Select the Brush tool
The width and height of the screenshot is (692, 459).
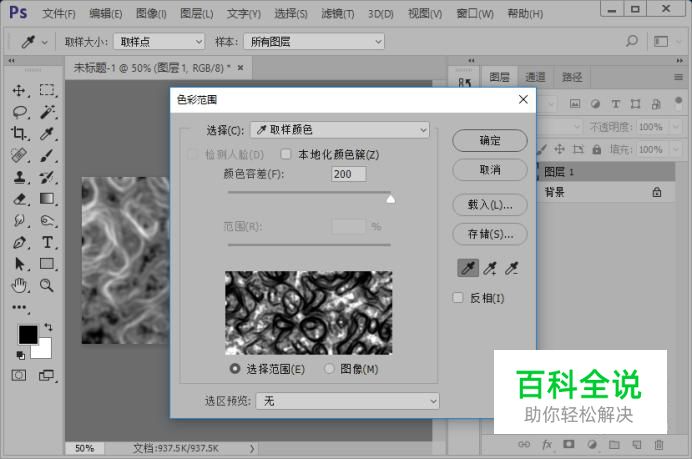click(47, 155)
